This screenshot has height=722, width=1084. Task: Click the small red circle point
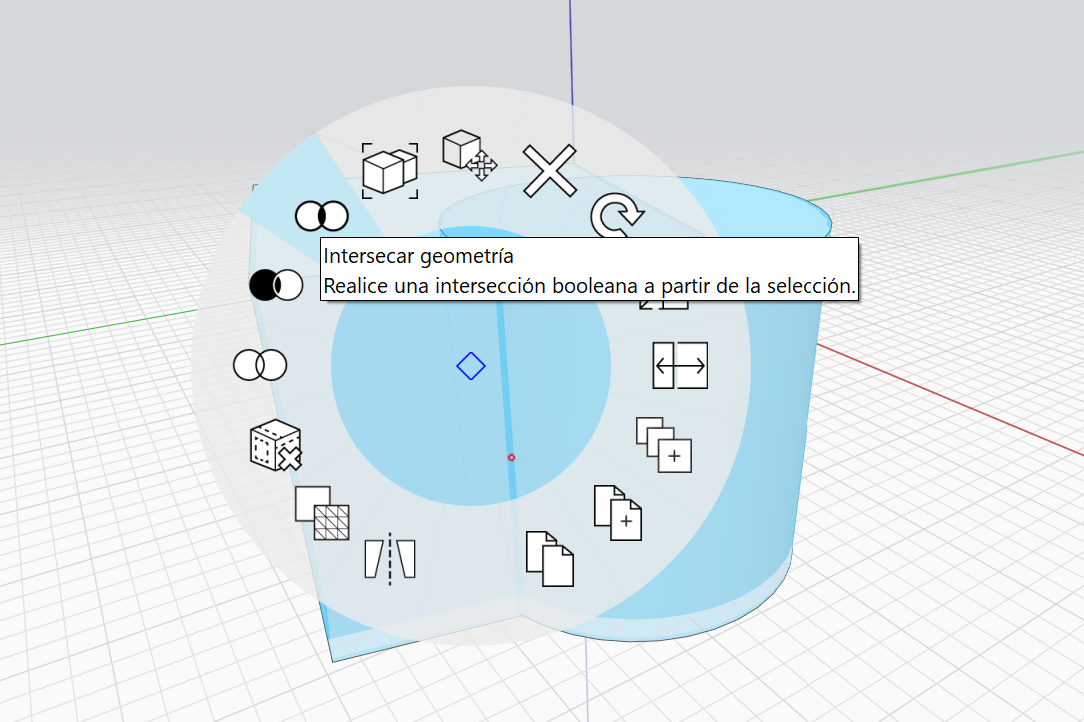tap(511, 457)
